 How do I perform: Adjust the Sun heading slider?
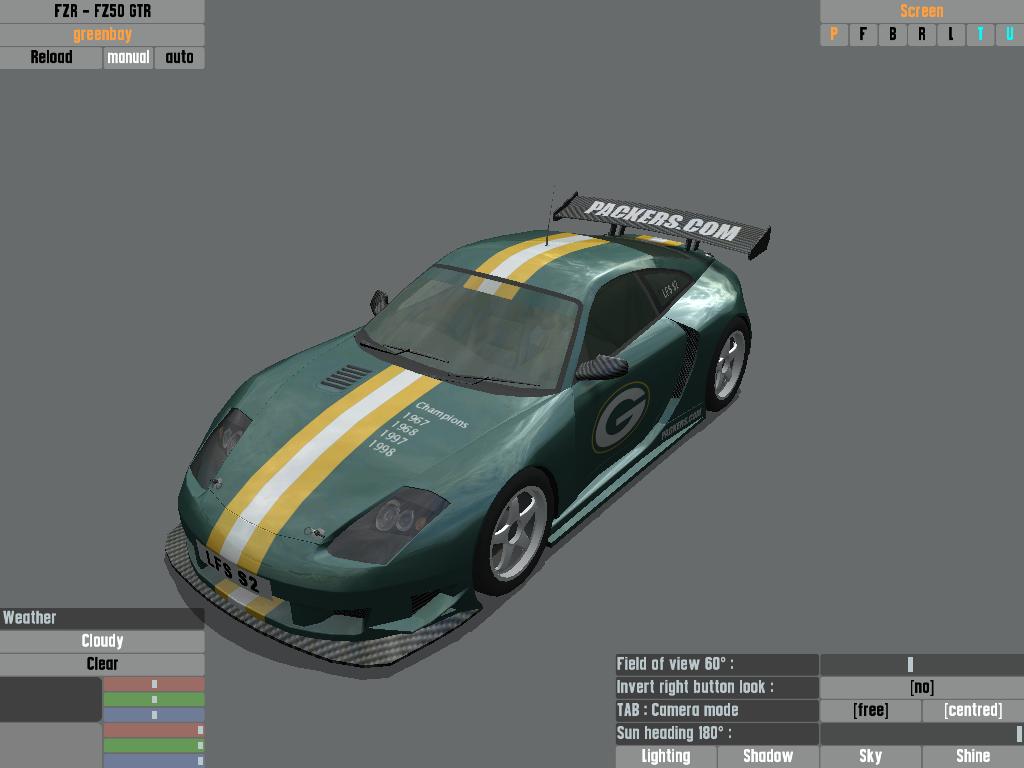(922, 733)
